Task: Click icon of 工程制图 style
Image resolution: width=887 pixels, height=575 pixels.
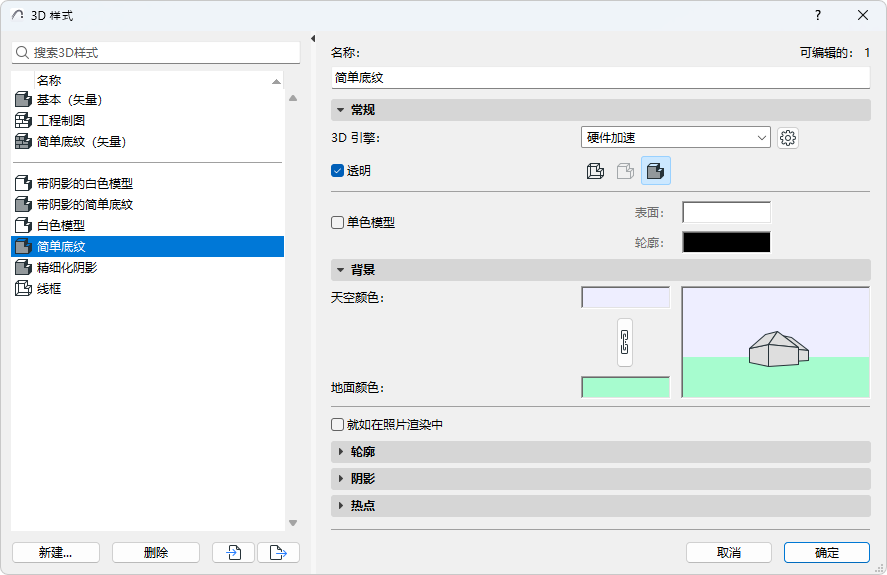Action: [23, 121]
